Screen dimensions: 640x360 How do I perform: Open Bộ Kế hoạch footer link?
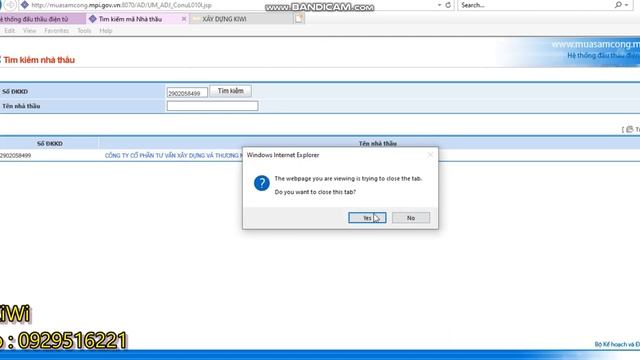click(617, 344)
